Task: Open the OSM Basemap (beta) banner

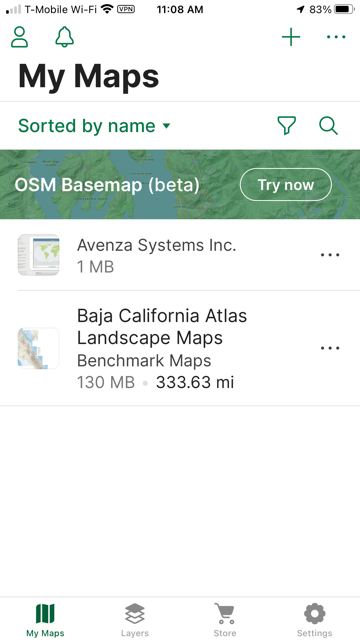Action: 180,184
